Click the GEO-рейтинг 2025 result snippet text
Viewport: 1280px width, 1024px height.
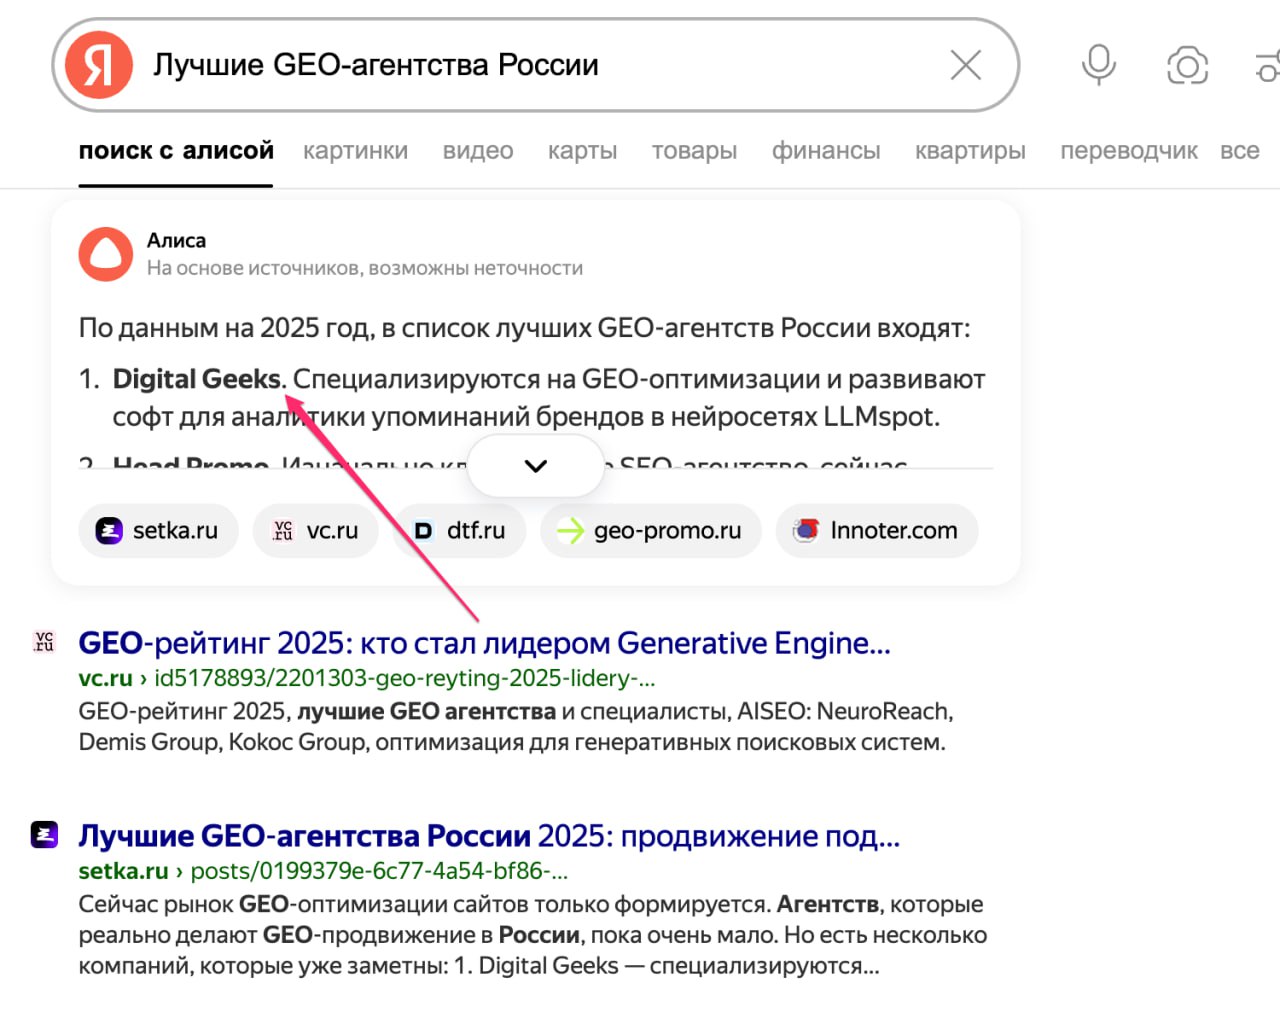(x=516, y=727)
